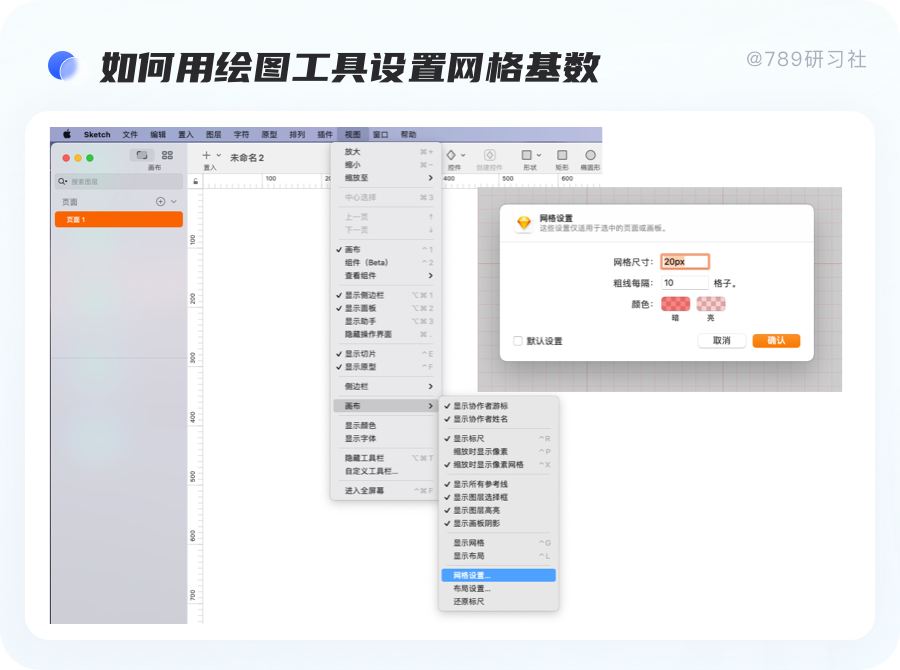Click the 创建控件 create symbol icon

[x=490, y=156]
